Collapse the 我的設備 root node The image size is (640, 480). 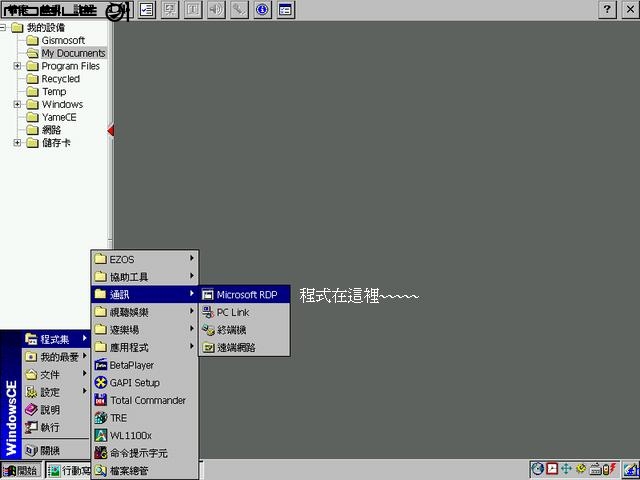pos(2,27)
